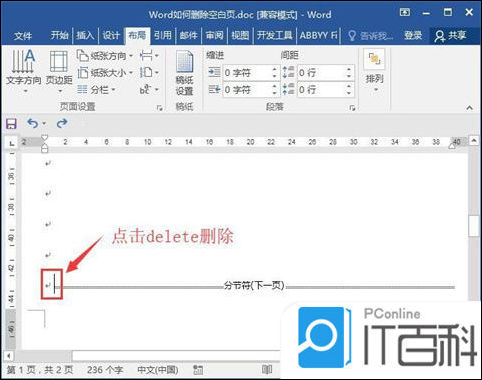This screenshot has width=482, height=380.
Task: Open the 纸张方向 orientation dropdown
Action: [x=105, y=56]
